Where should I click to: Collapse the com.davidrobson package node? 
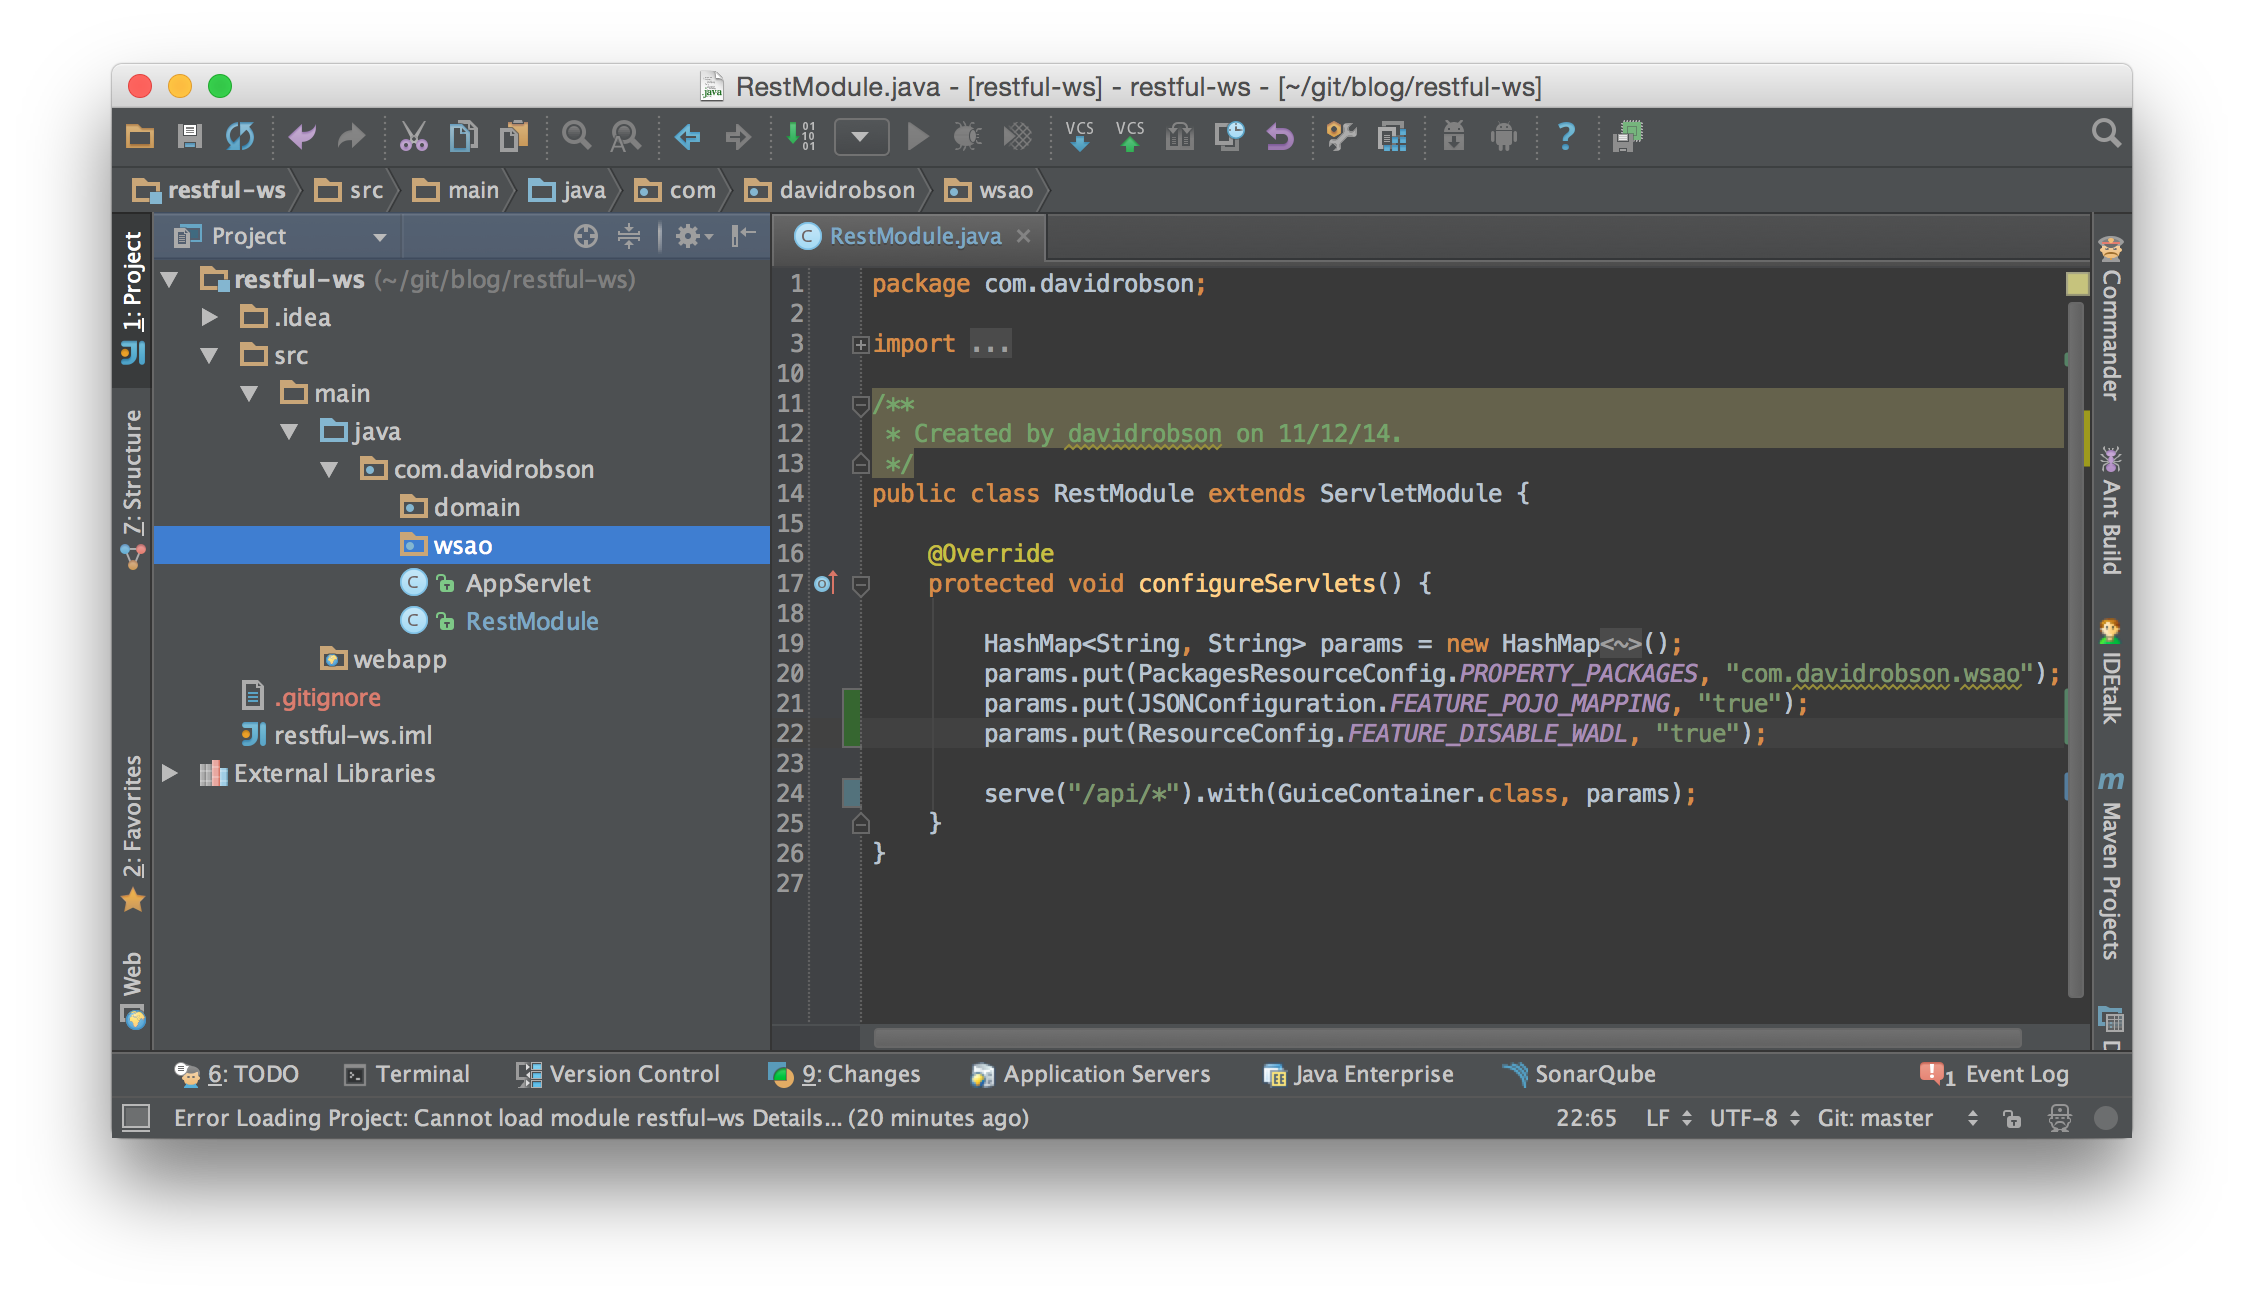pos(329,469)
